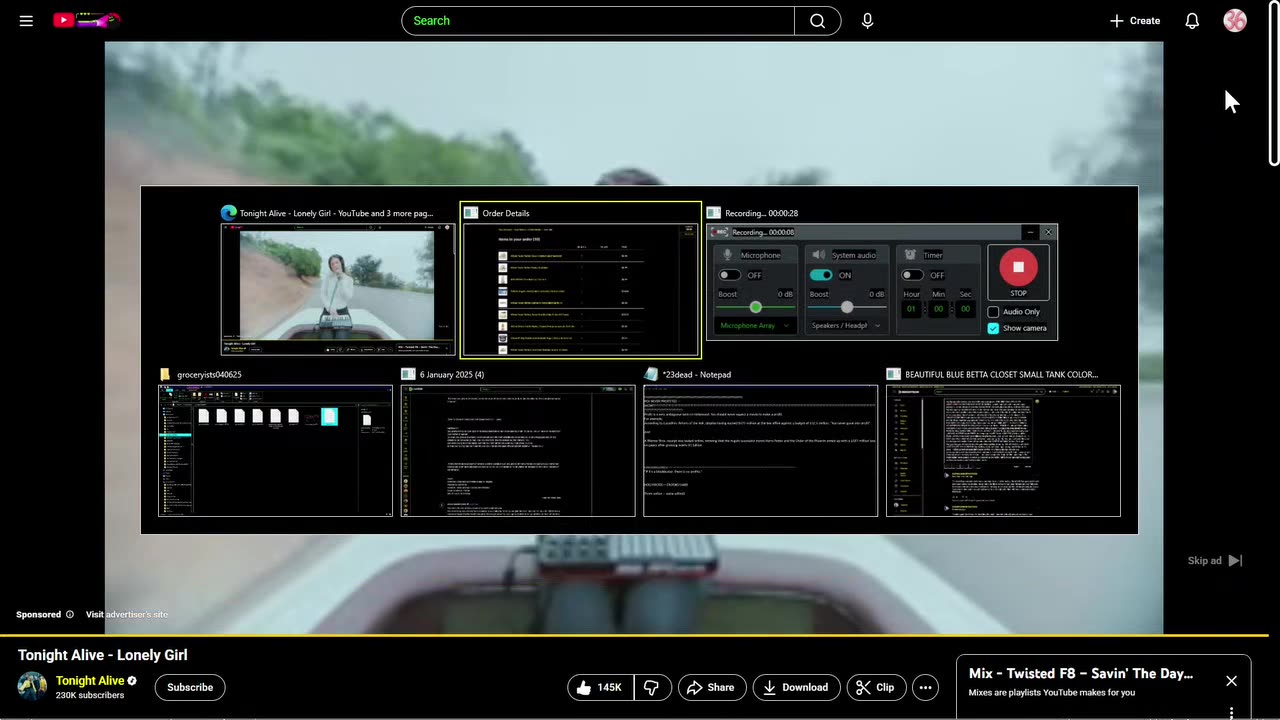This screenshot has height=720, width=1280.
Task: Dislike the Lonely Girl video
Action: click(651, 687)
